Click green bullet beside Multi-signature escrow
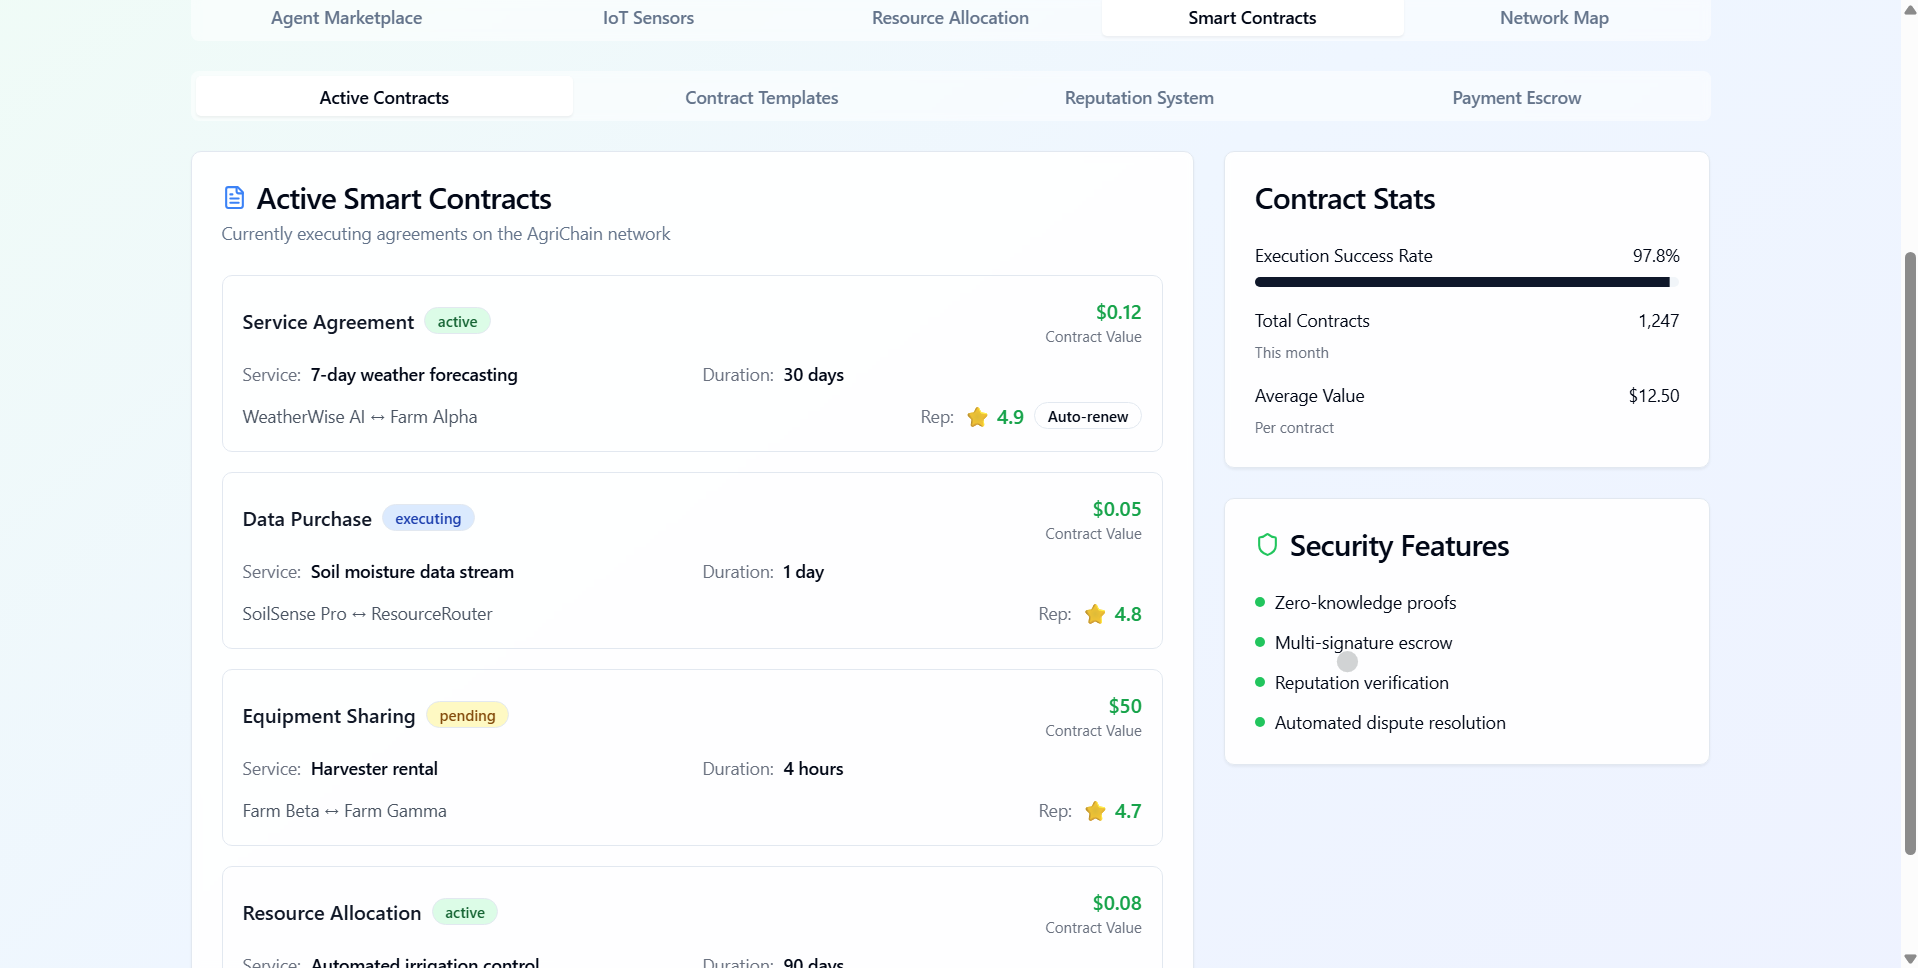Viewport: 1918px width, 968px height. pyautogui.click(x=1260, y=642)
